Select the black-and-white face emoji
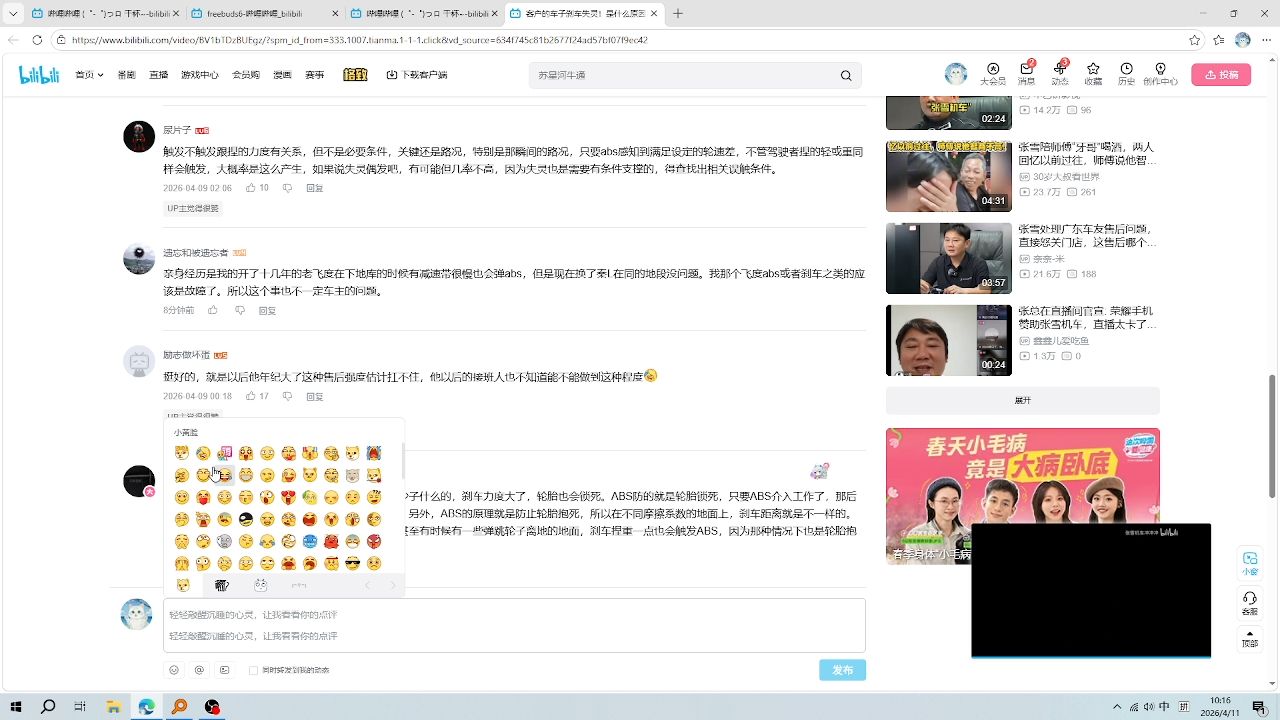 245,519
